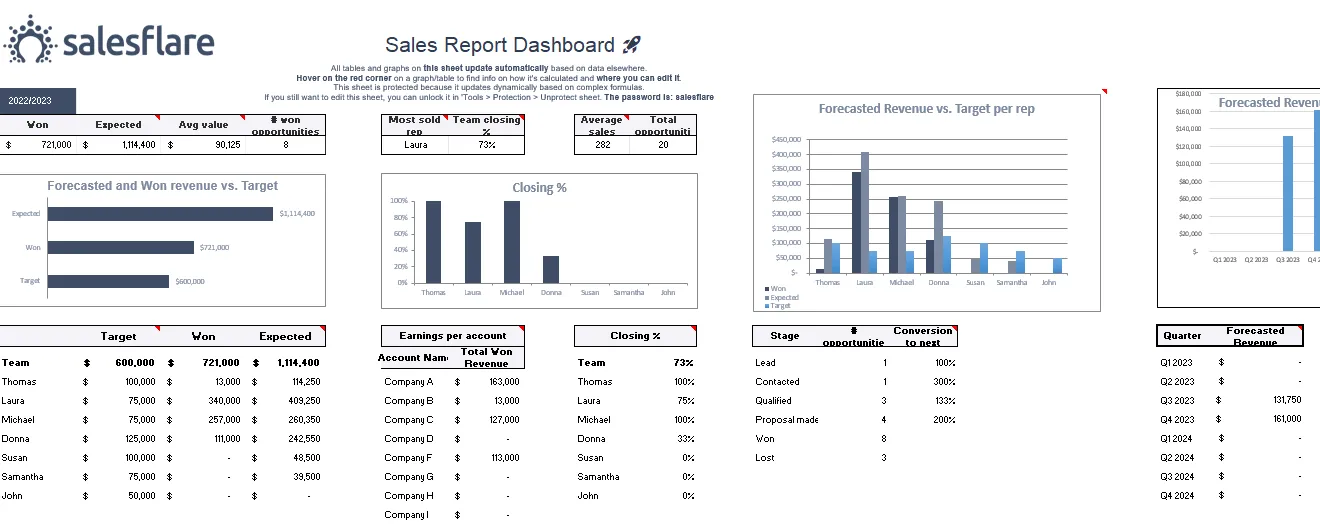Select the Lead stage row
Viewport: 1320px width, 529px height.
coord(855,363)
